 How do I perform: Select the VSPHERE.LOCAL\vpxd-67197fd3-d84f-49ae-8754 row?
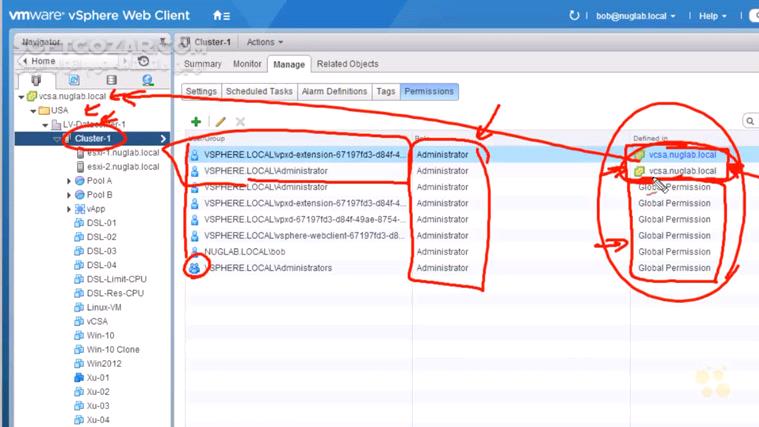[x=472, y=219]
